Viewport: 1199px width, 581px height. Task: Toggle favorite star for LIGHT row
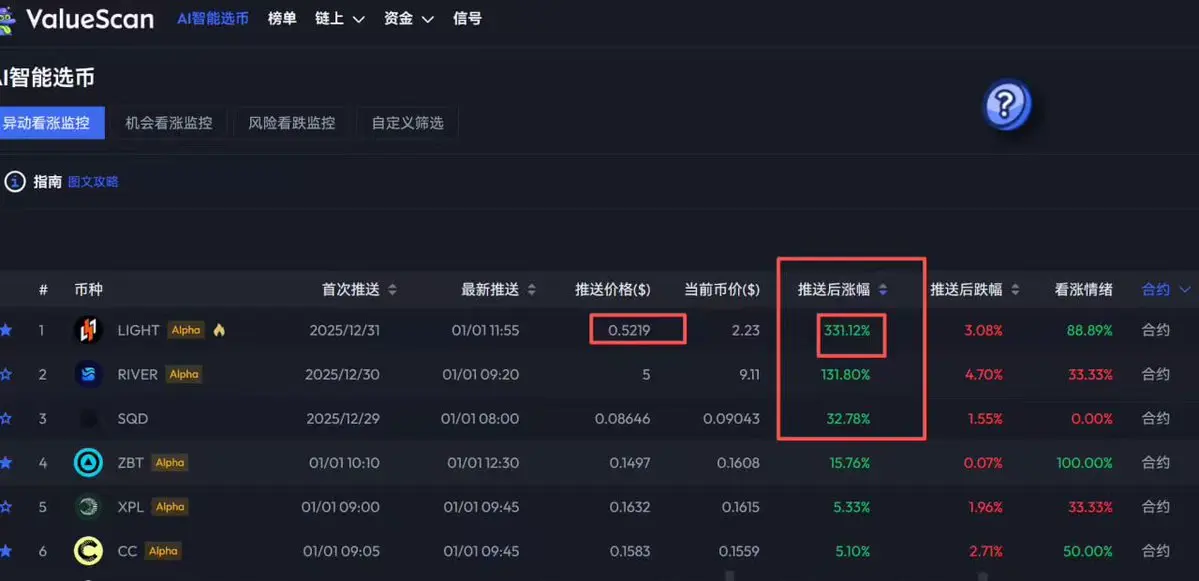(x=6, y=330)
